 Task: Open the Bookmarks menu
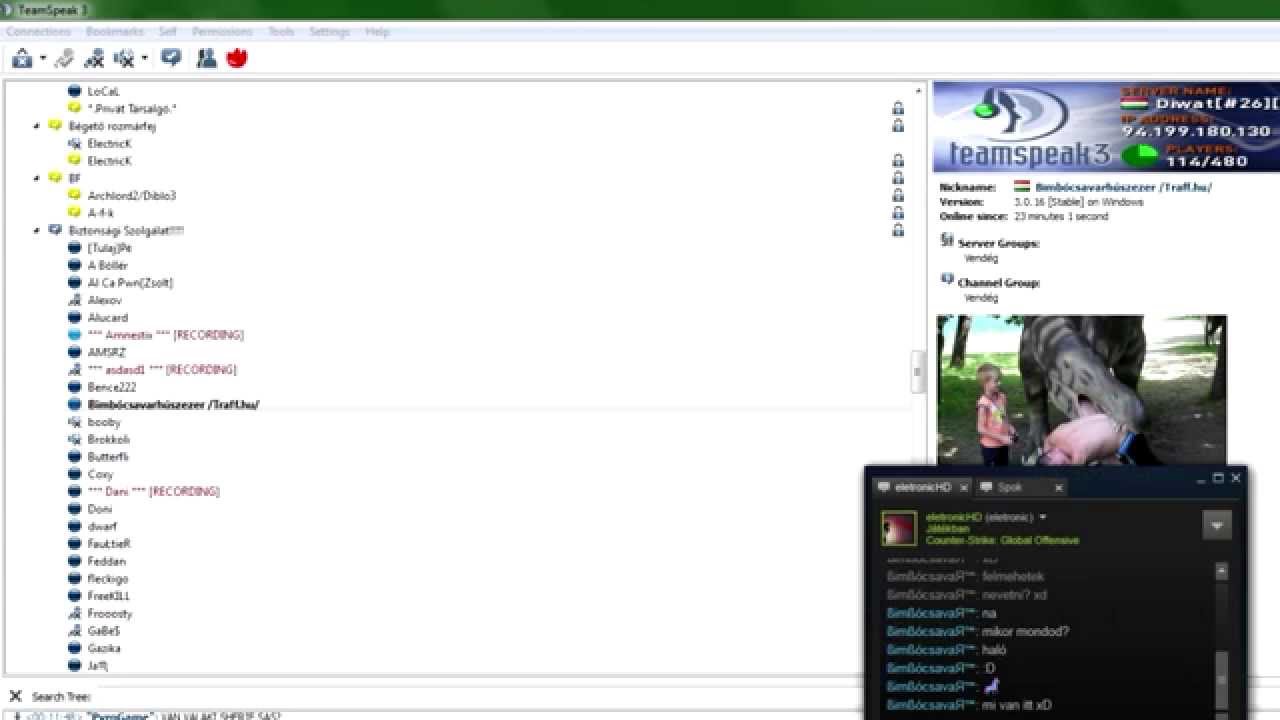point(115,32)
